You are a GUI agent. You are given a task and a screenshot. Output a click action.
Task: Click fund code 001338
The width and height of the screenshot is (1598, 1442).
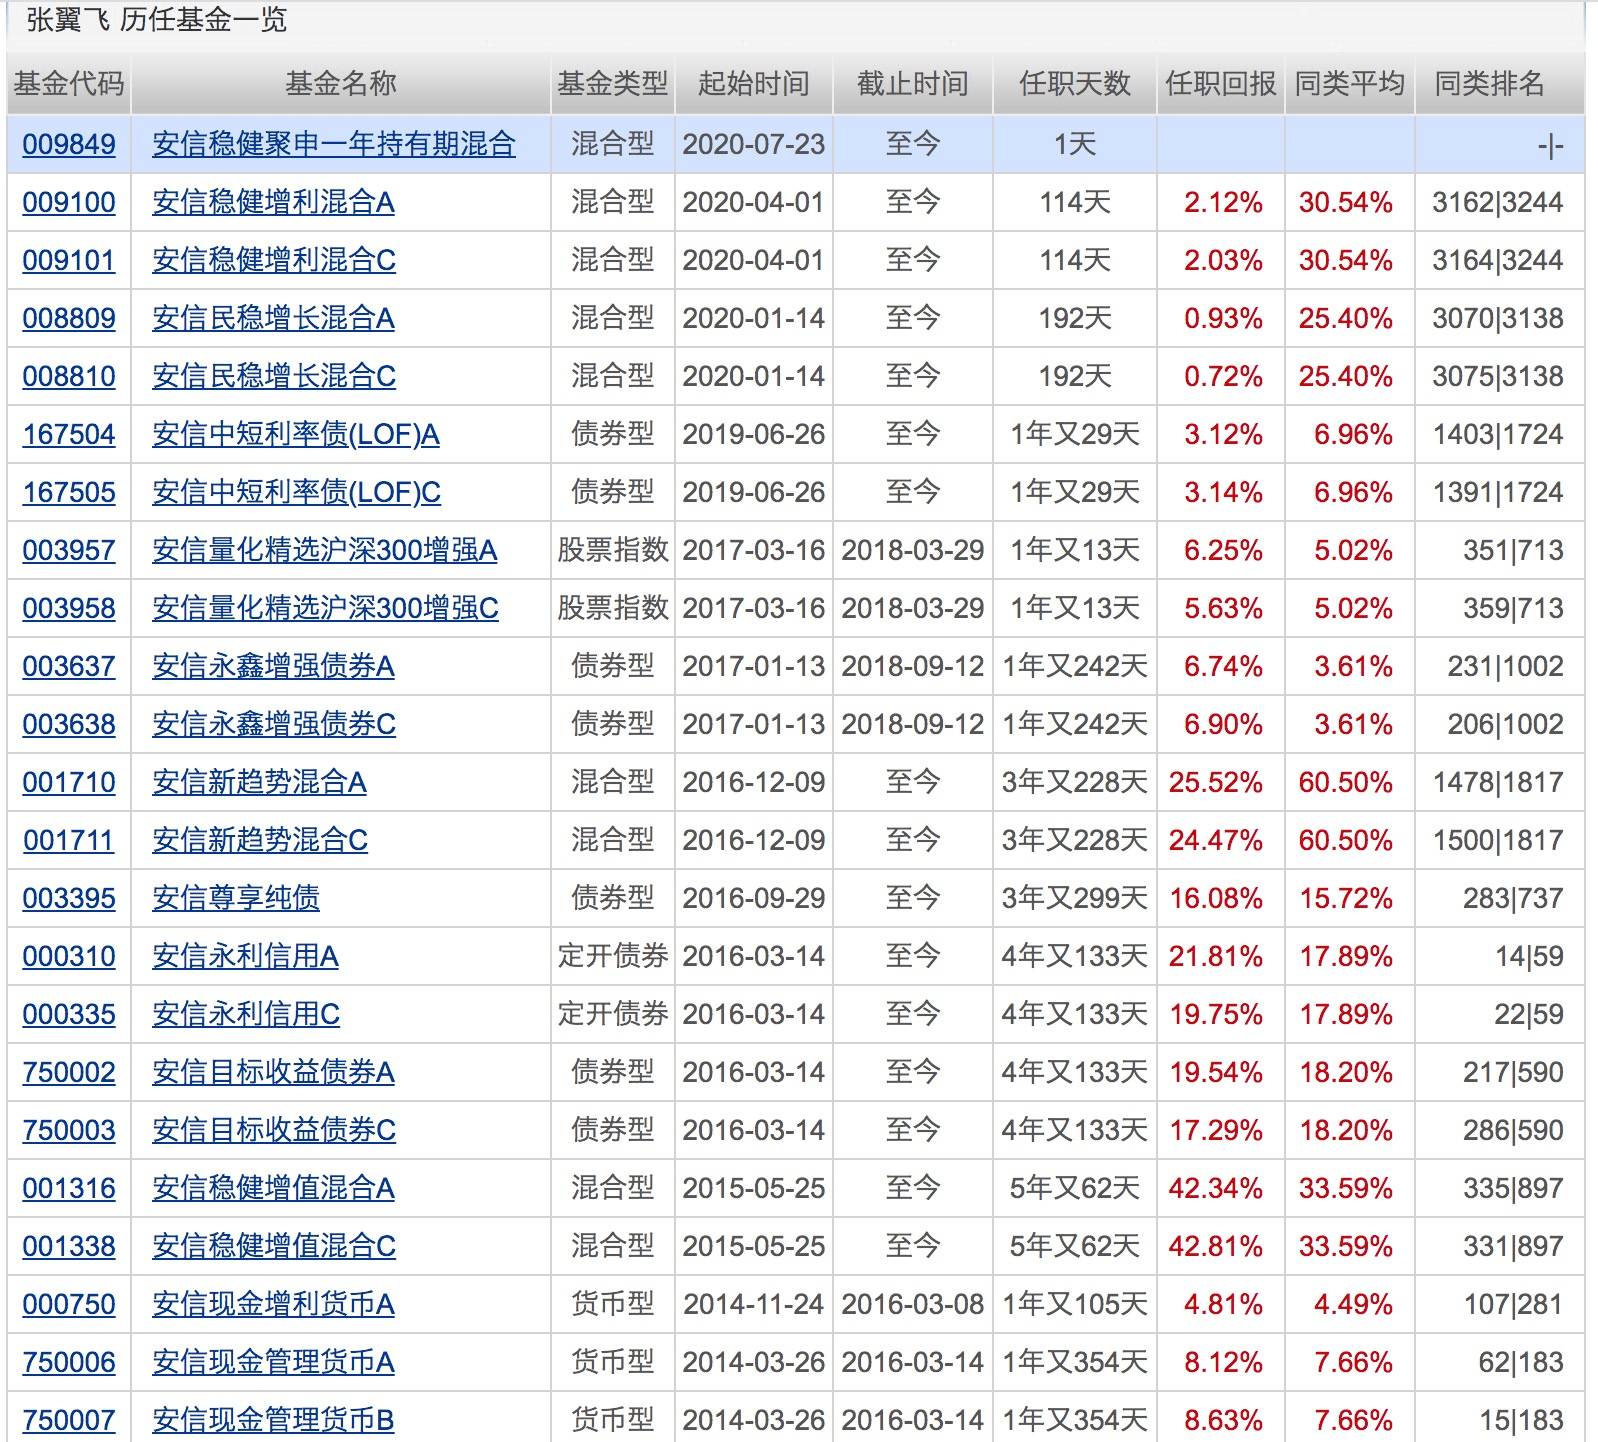69,1246
